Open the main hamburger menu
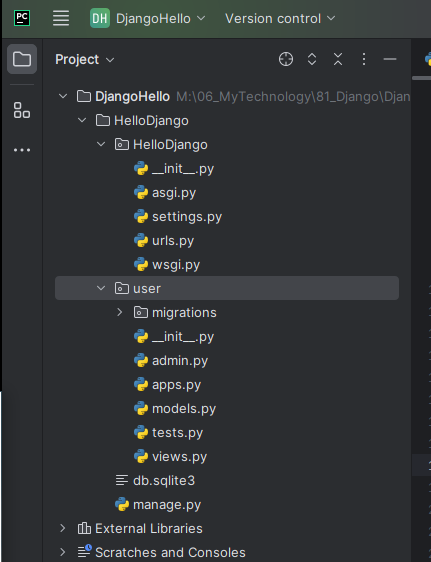The width and height of the screenshot is (431, 562). (x=61, y=18)
